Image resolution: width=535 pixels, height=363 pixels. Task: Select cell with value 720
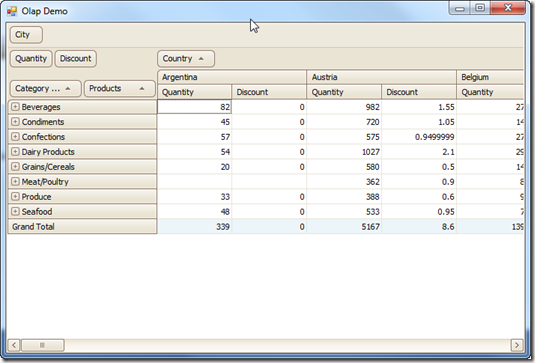[344, 122]
